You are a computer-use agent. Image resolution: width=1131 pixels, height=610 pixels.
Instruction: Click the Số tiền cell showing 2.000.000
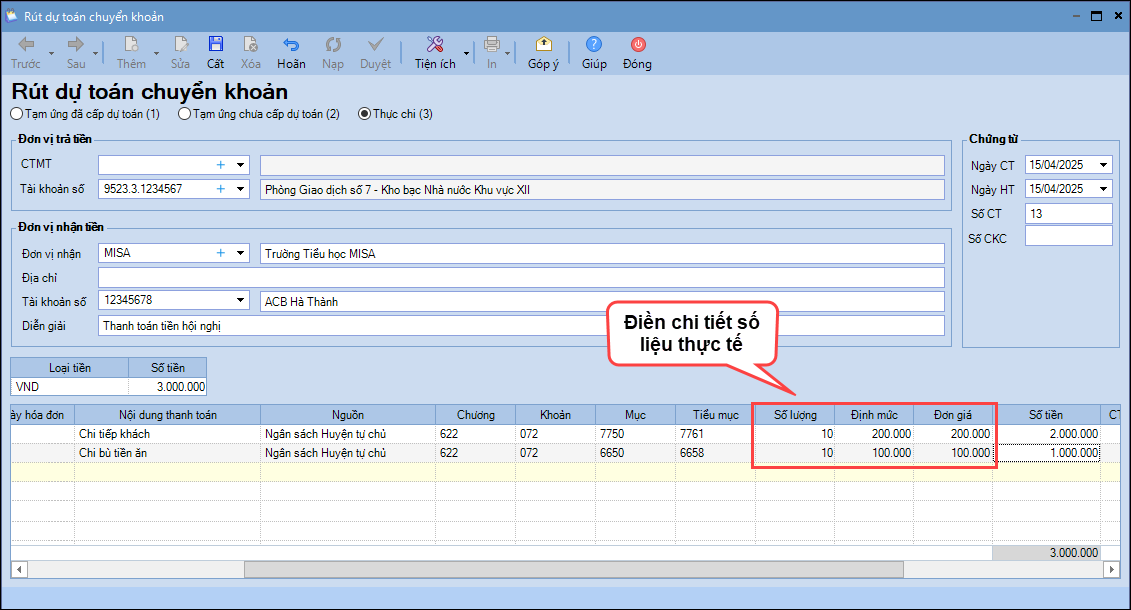pyautogui.click(x=1046, y=434)
